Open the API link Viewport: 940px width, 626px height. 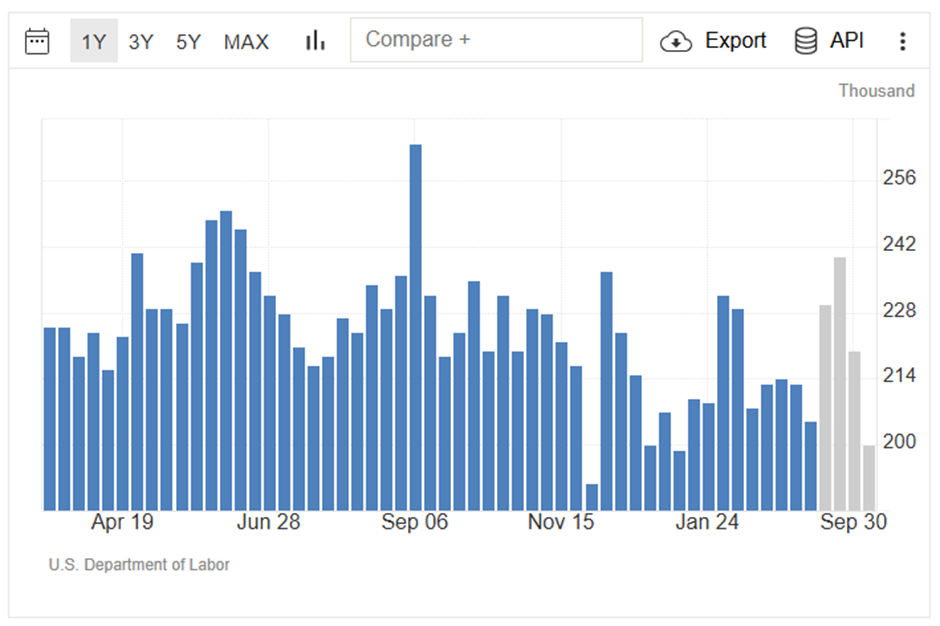(x=846, y=40)
